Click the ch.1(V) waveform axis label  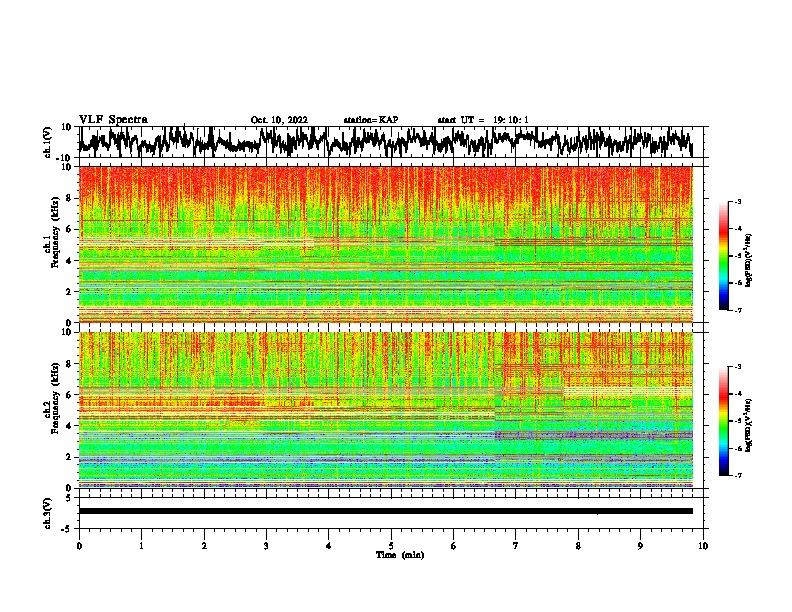tap(48, 142)
